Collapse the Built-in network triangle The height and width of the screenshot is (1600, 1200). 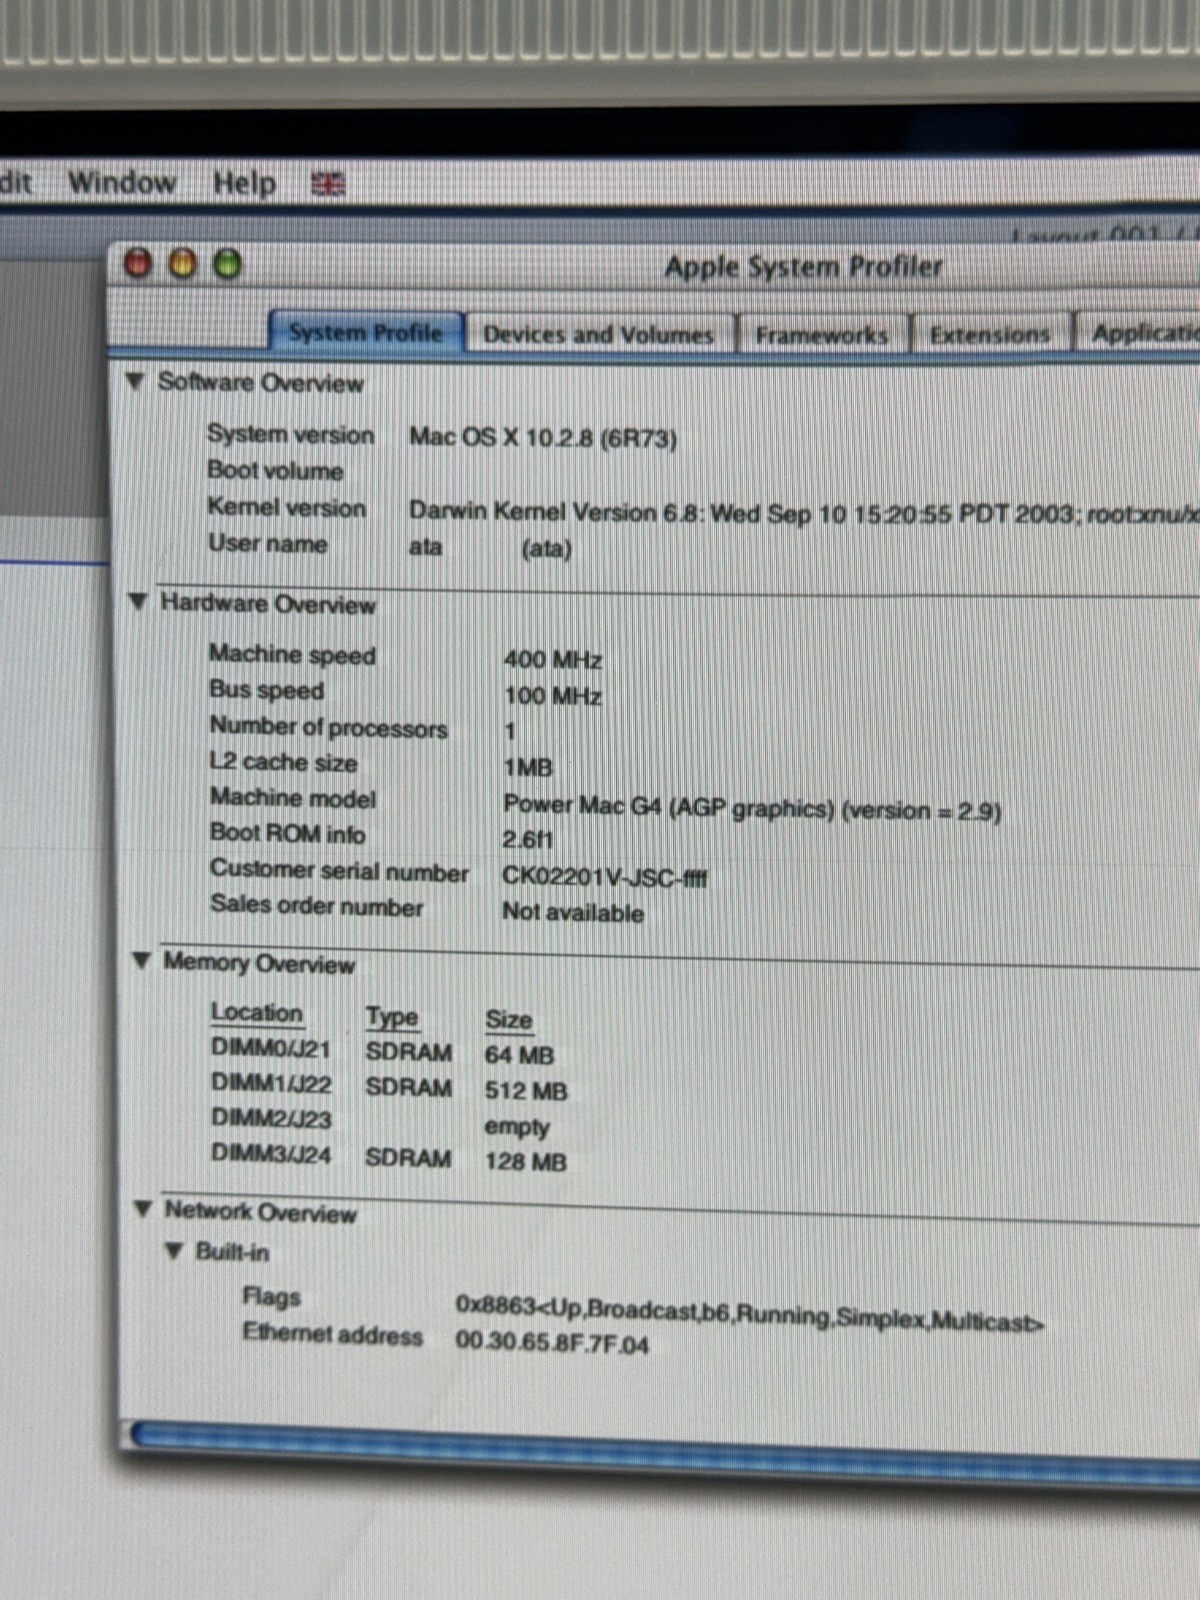click(x=175, y=1251)
